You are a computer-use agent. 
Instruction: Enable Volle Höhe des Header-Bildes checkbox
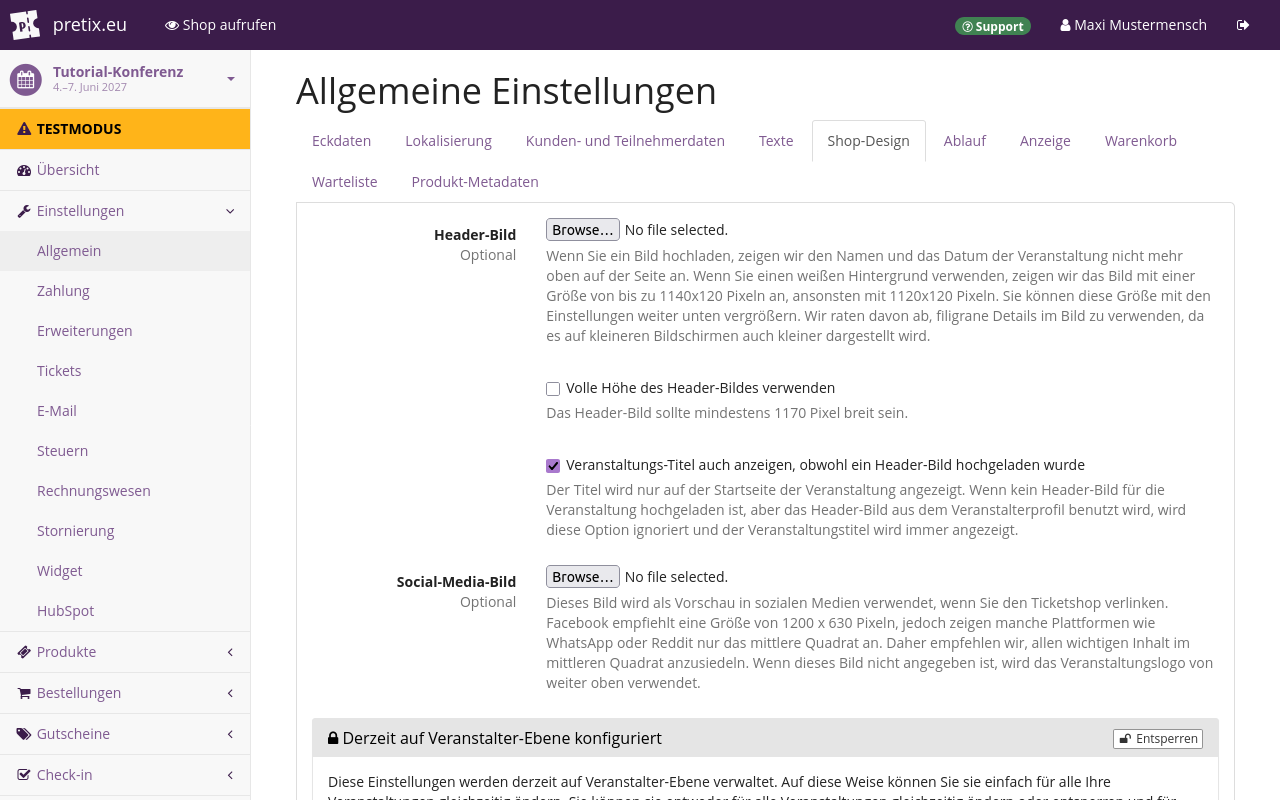coord(553,389)
